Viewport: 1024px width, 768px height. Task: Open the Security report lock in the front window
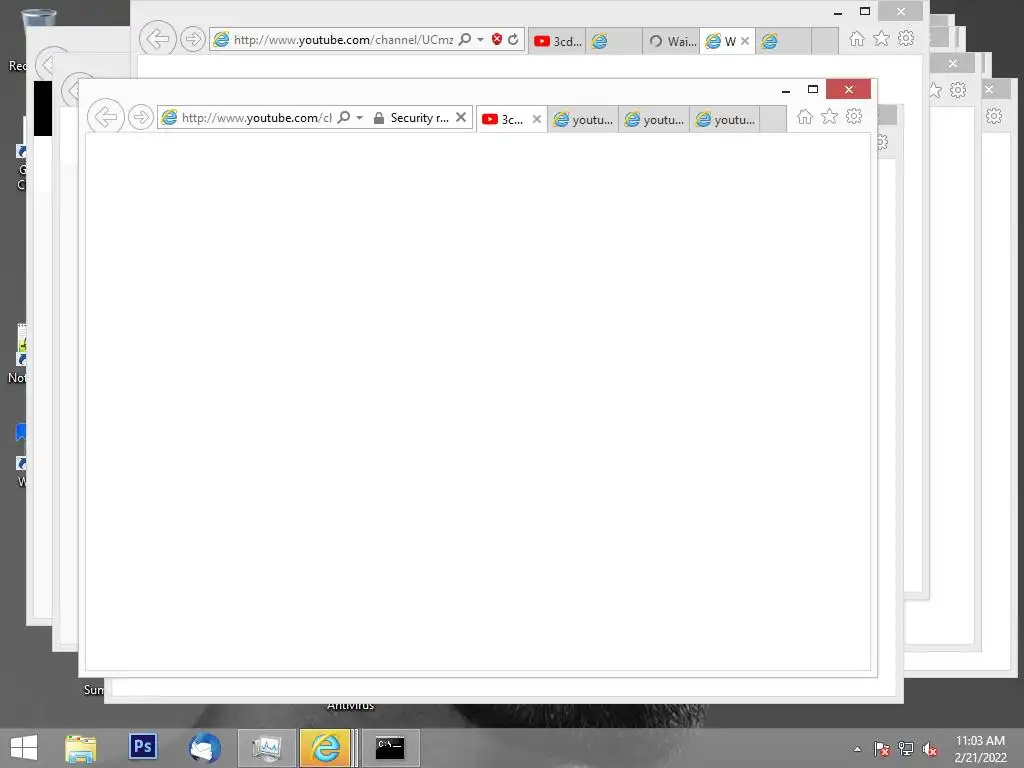(x=411, y=118)
